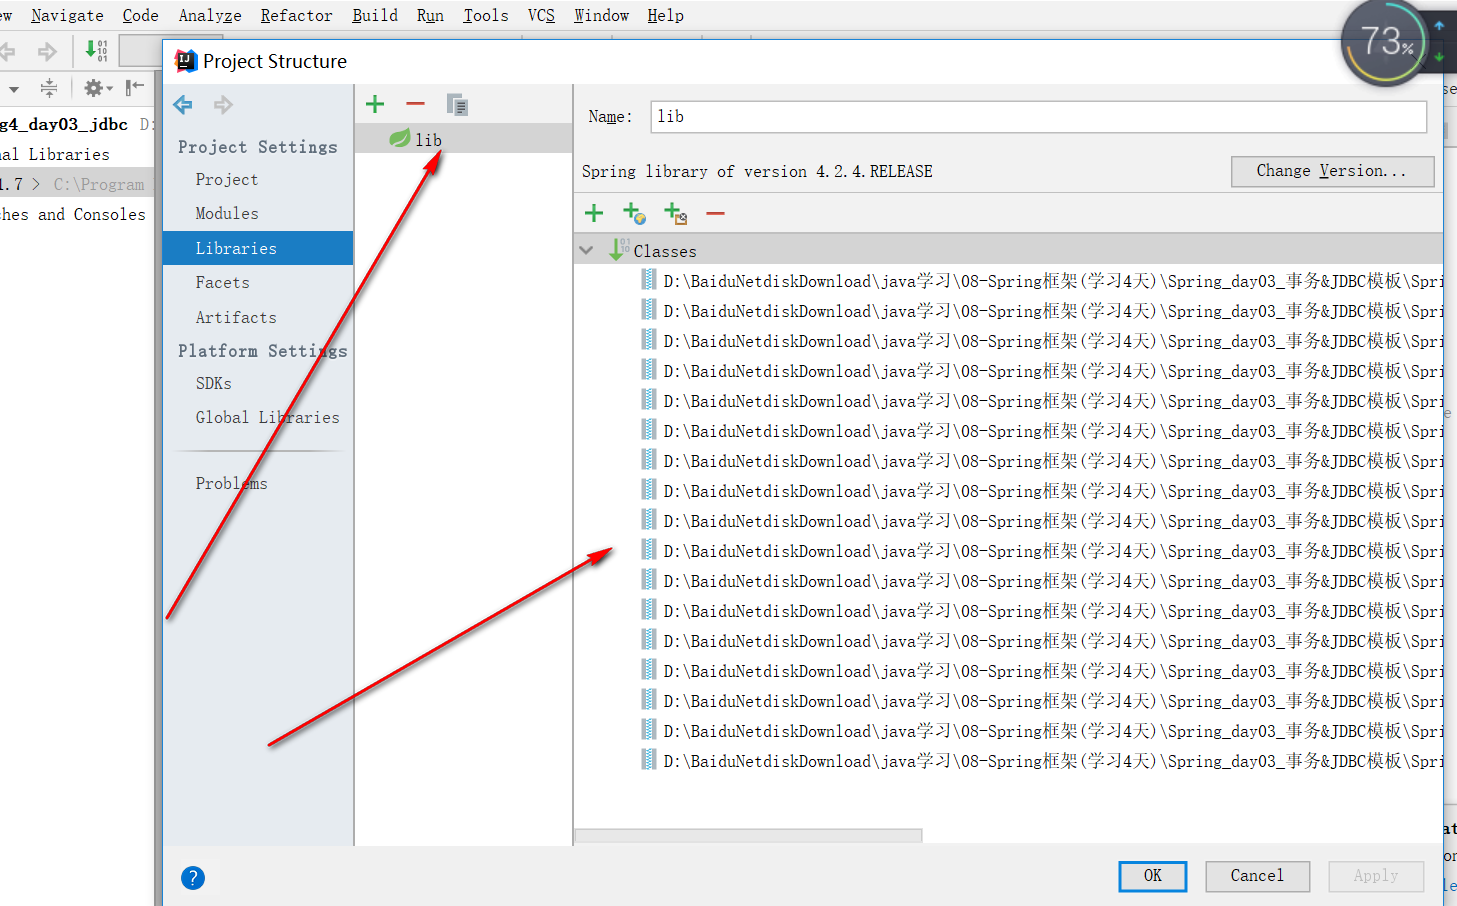The image size is (1457, 906).
Task: Remove a class root with the red minus
Action: coord(717,212)
